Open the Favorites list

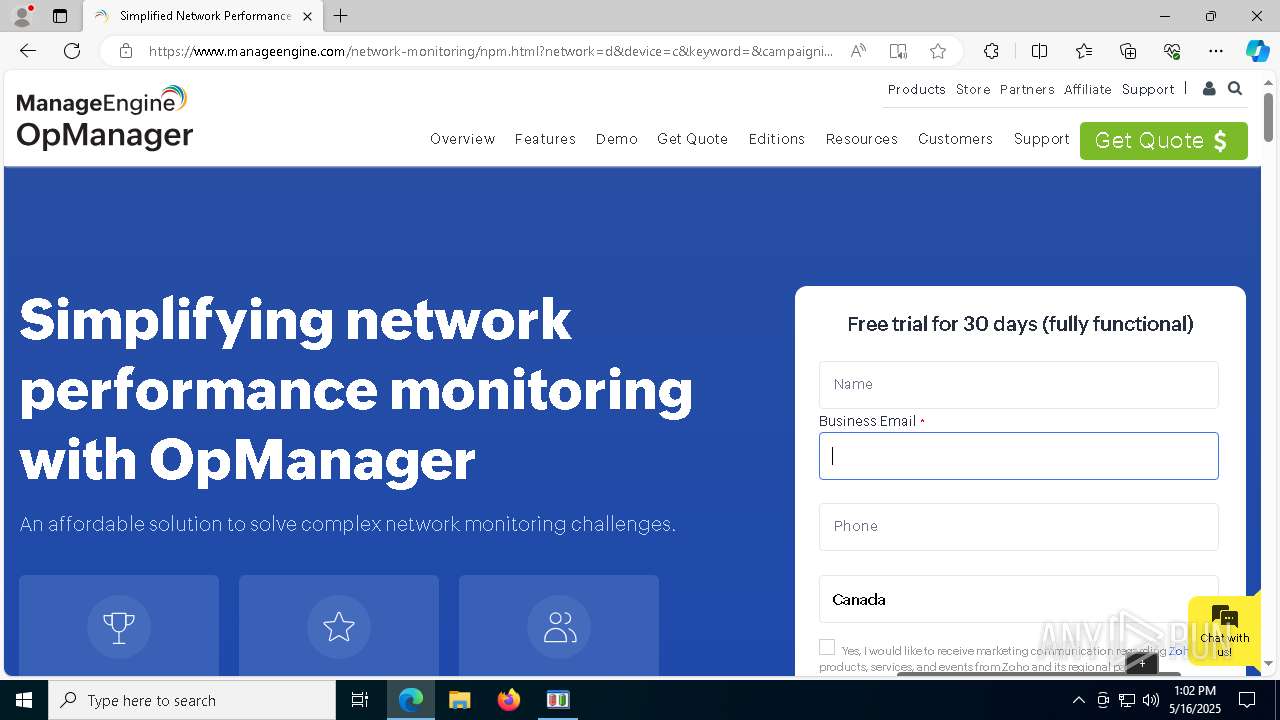pyautogui.click(x=1084, y=51)
